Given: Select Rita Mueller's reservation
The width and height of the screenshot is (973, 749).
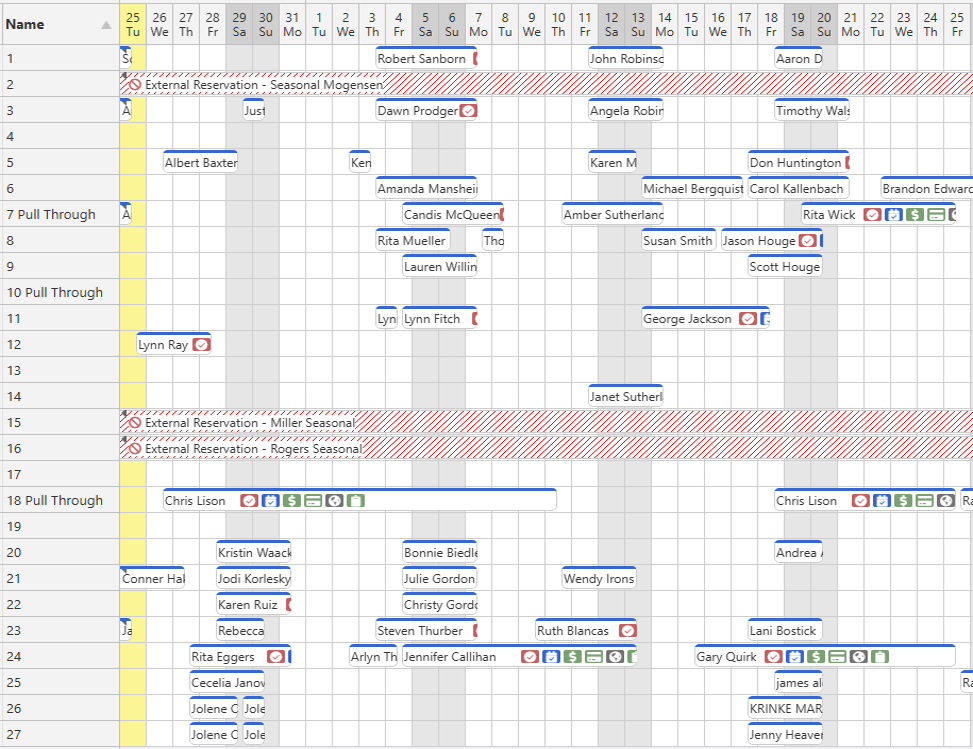Looking at the screenshot, I should tap(413, 241).
